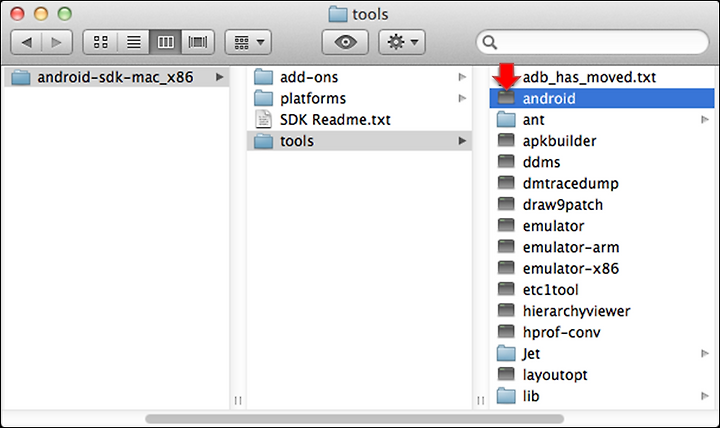Click the Jet folder disclosure arrow
Image resolution: width=720 pixels, height=428 pixels.
(x=704, y=354)
